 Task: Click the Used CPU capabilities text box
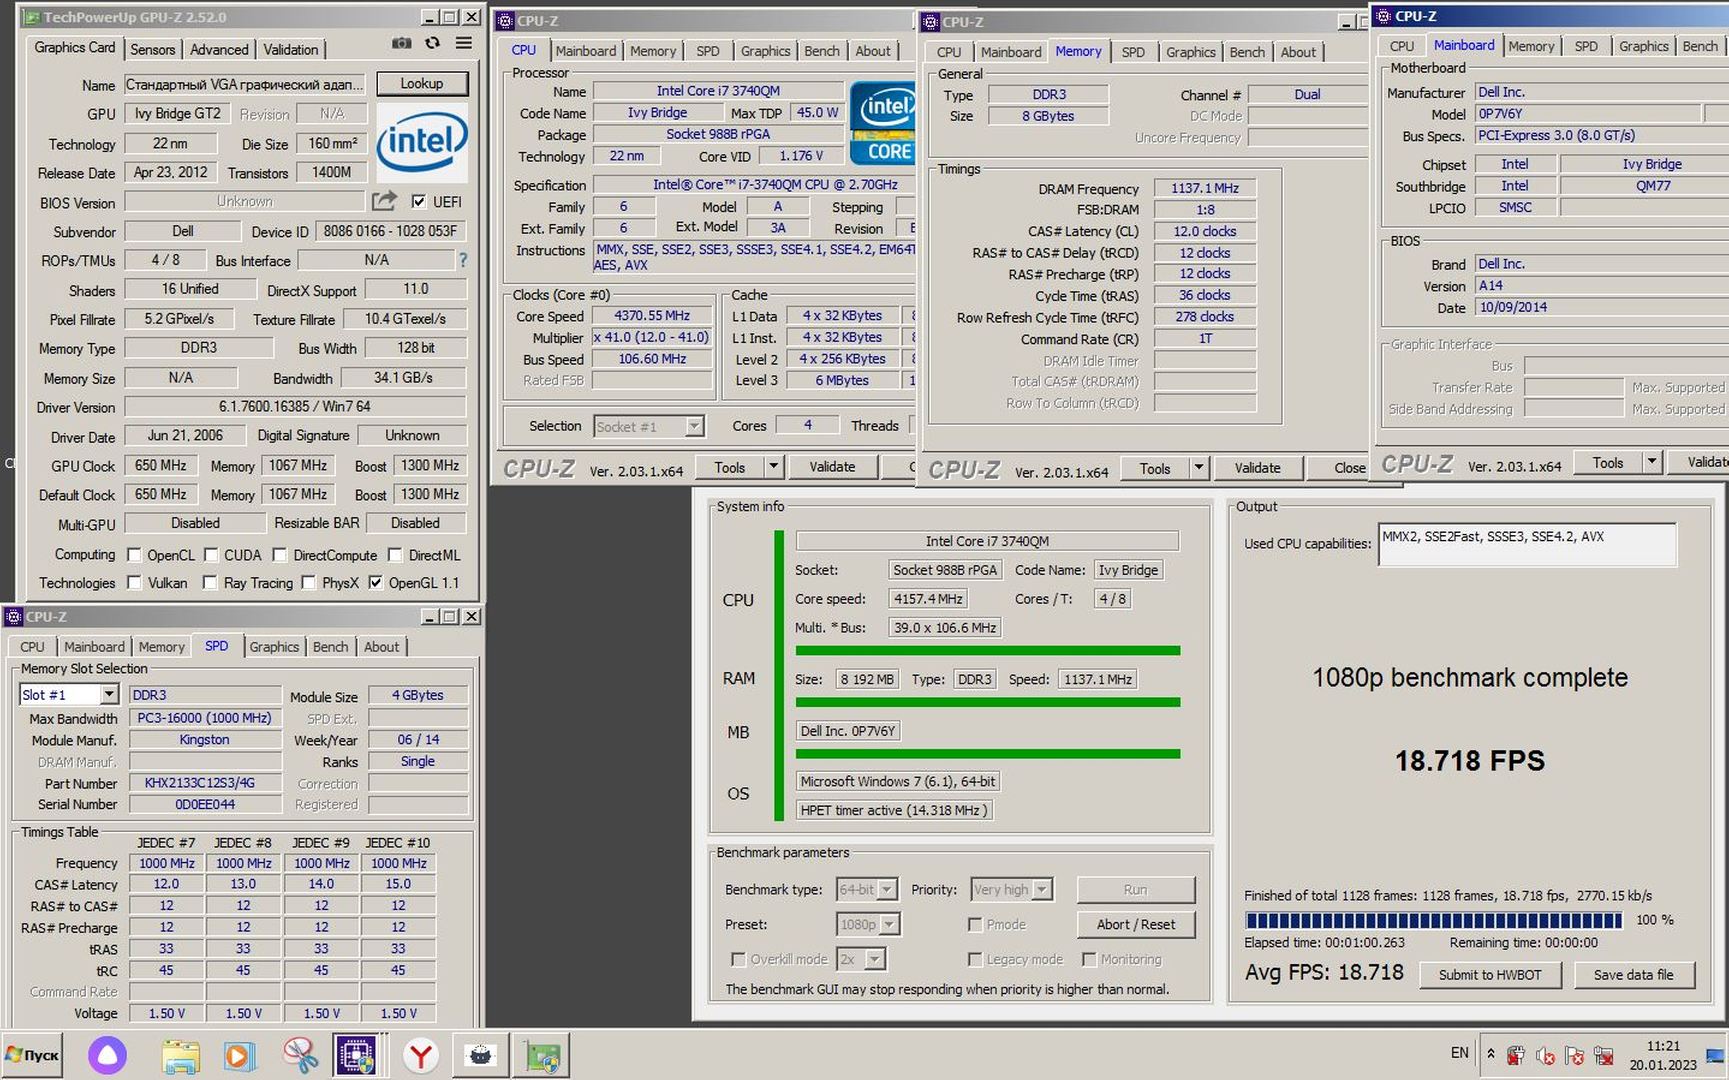pos(1526,544)
